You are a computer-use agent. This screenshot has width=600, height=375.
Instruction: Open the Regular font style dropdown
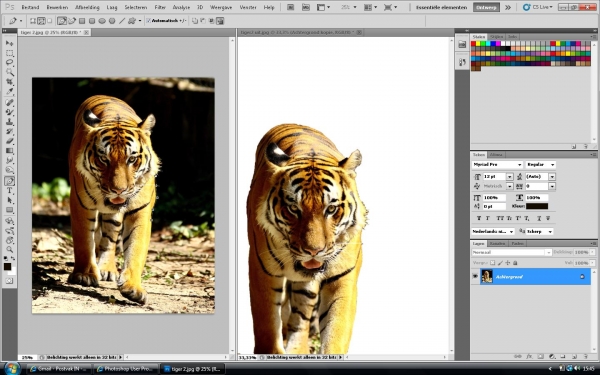tap(552, 165)
